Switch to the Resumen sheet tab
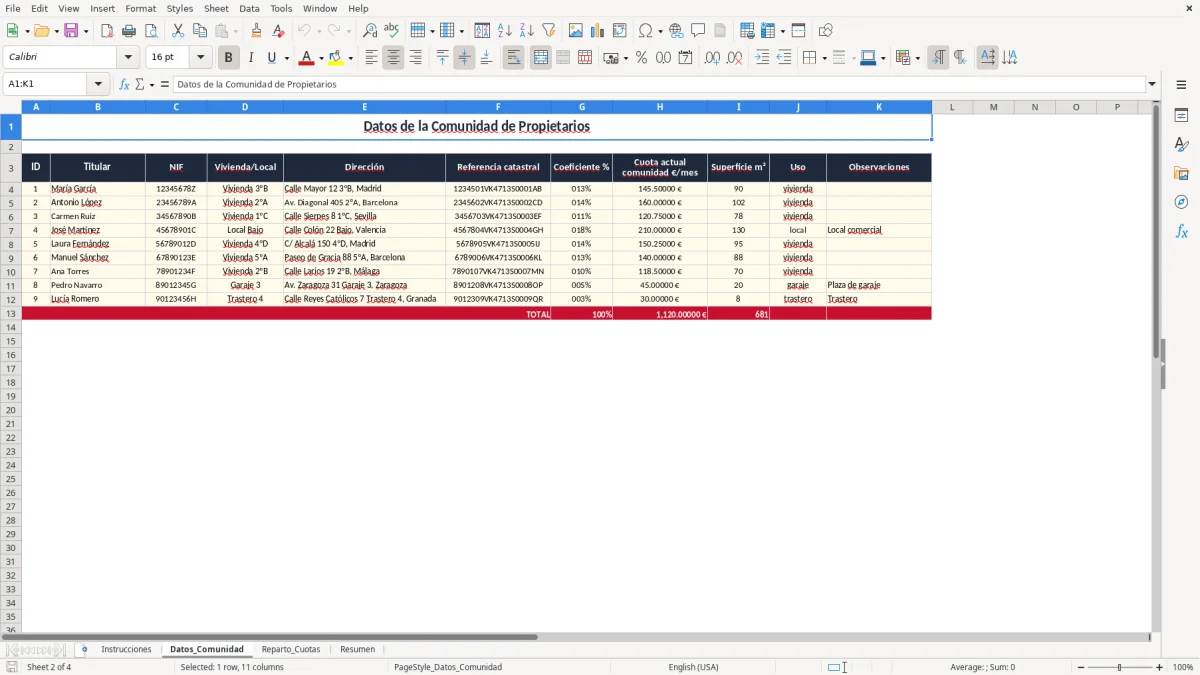The image size is (1200, 675). click(357, 649)
